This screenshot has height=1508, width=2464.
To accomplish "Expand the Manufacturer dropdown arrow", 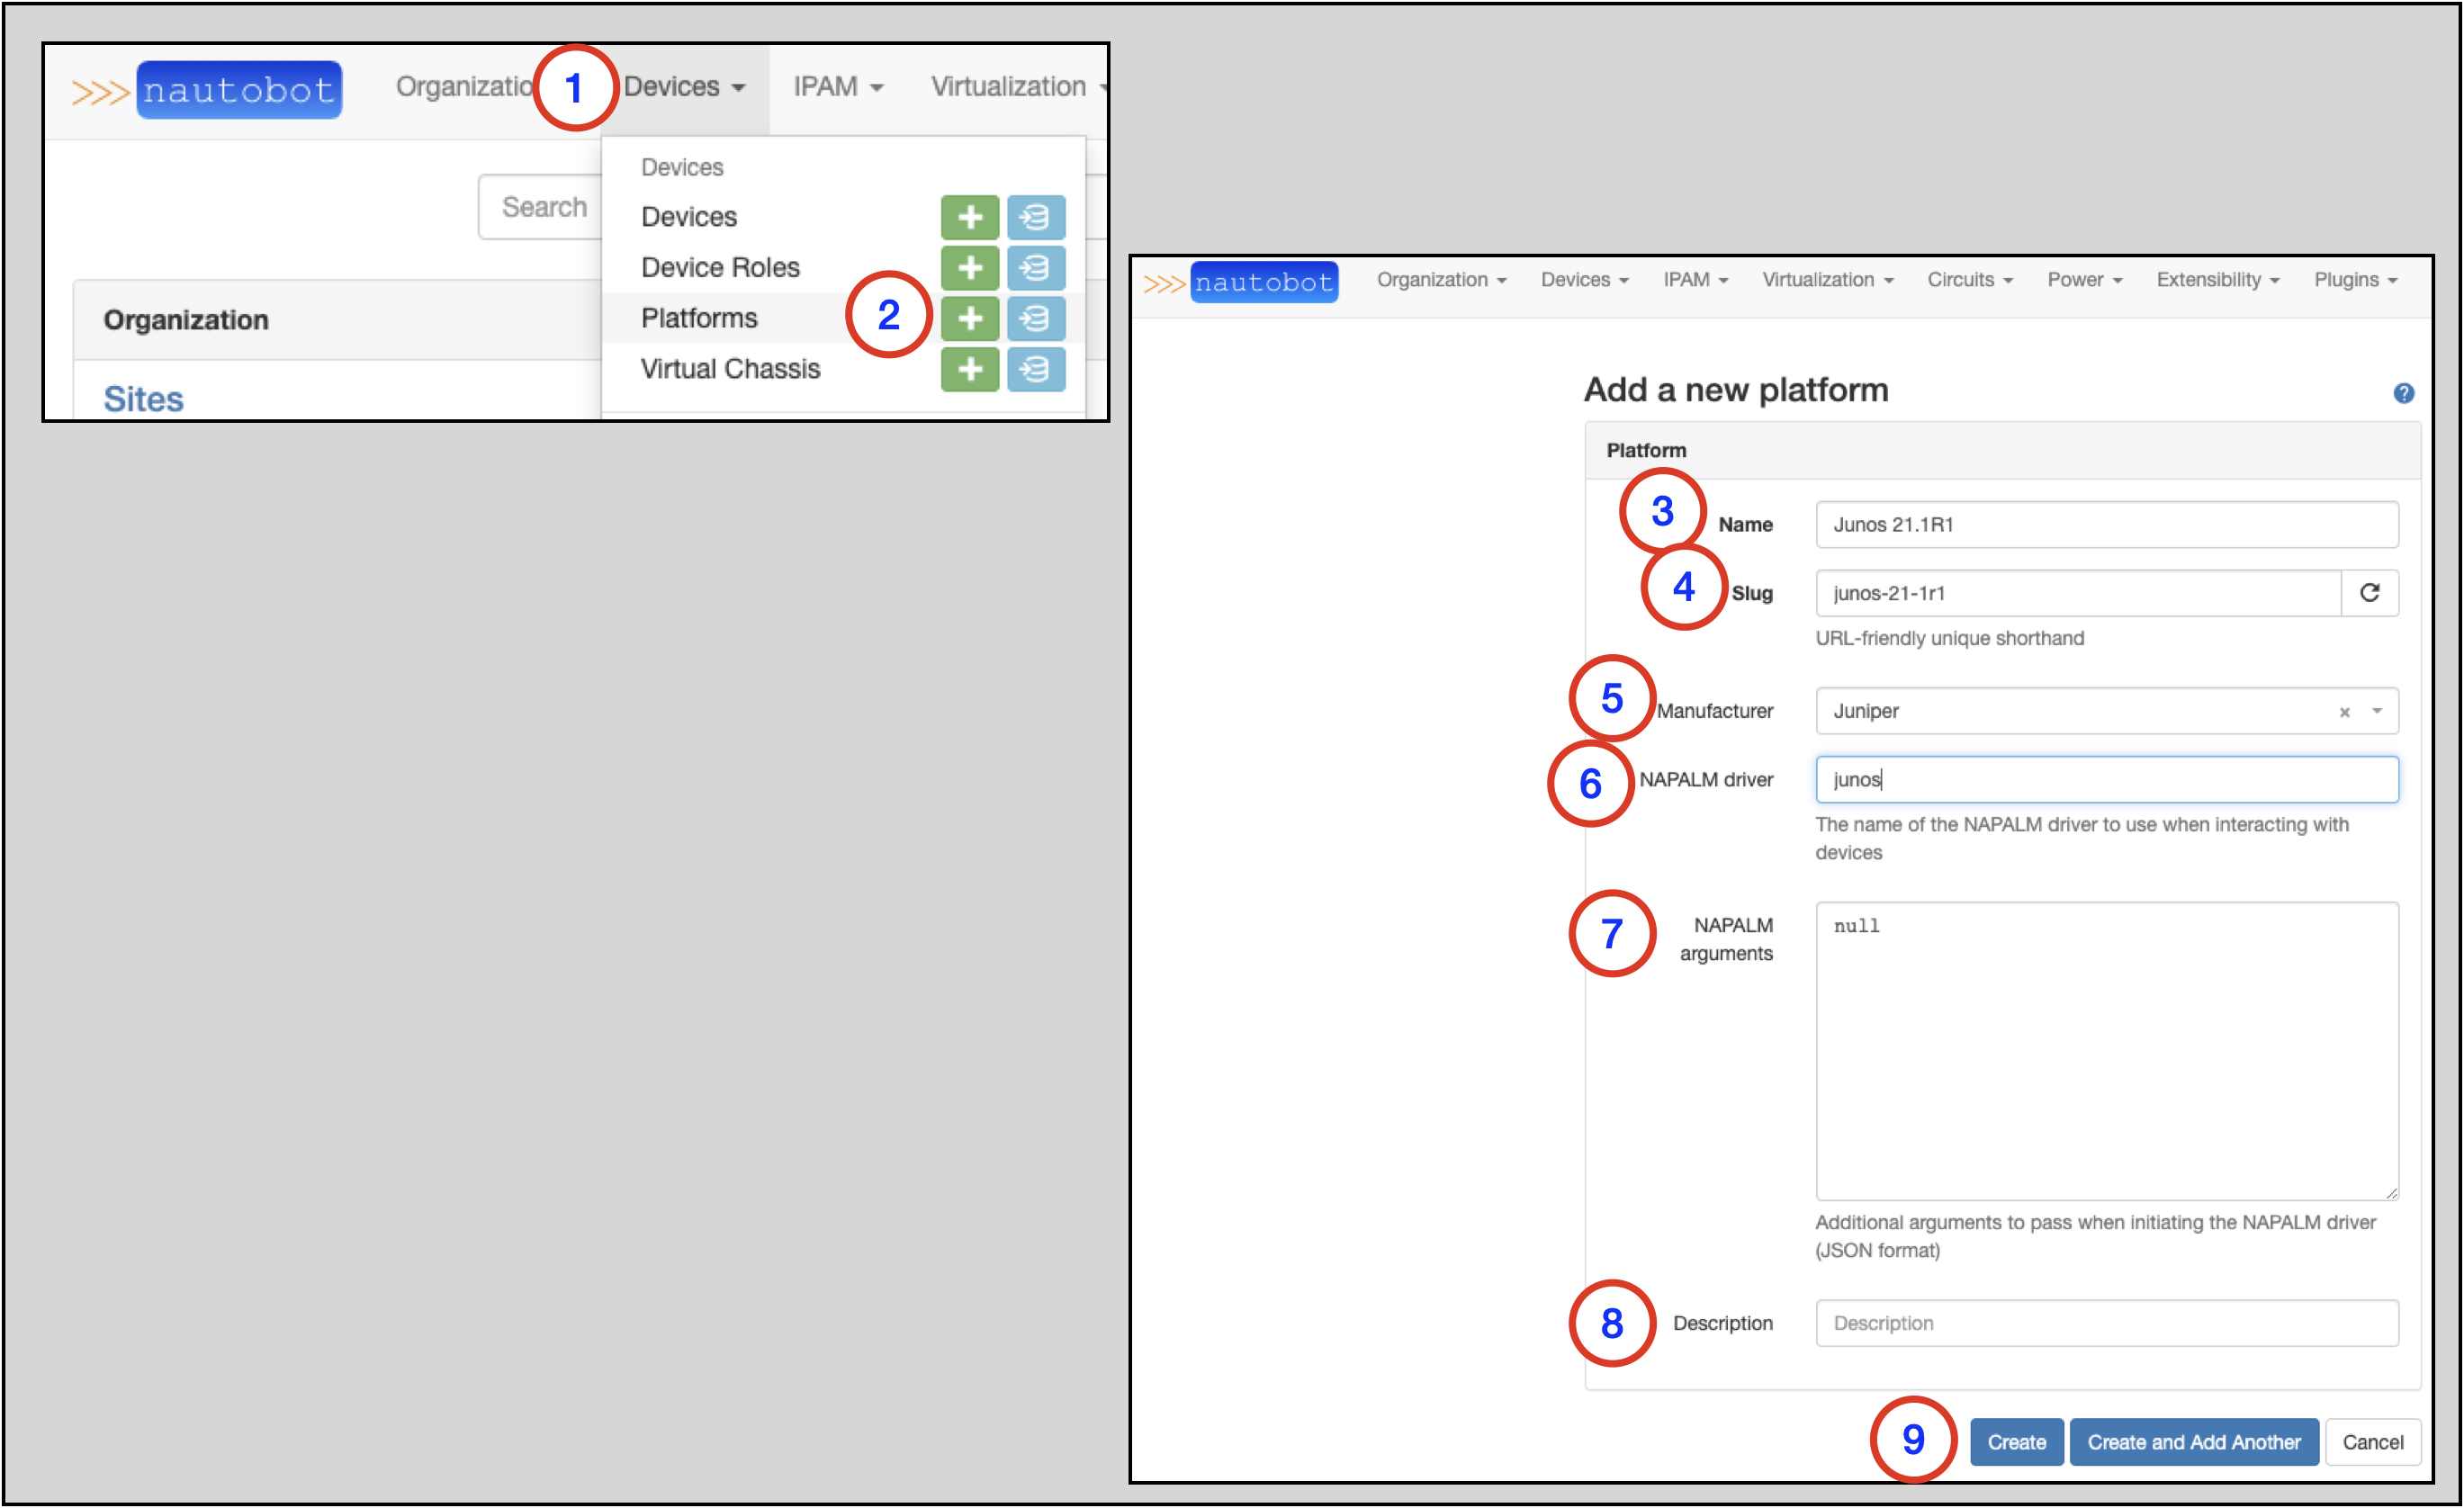I will [x=2377, y=711].
